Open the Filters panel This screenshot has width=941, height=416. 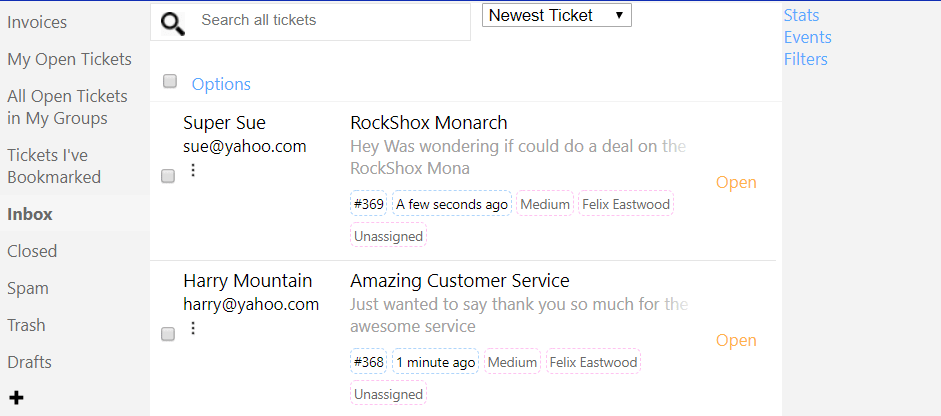coord(805,59)
